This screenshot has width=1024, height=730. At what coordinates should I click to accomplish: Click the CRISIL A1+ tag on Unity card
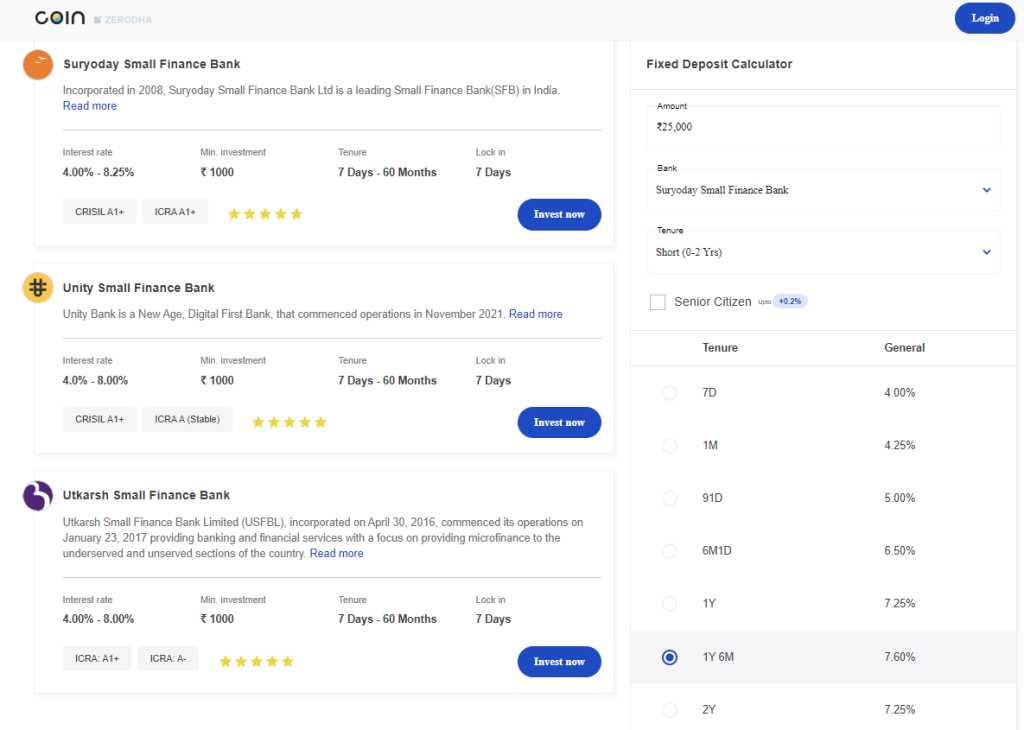(x=99, y=419)
